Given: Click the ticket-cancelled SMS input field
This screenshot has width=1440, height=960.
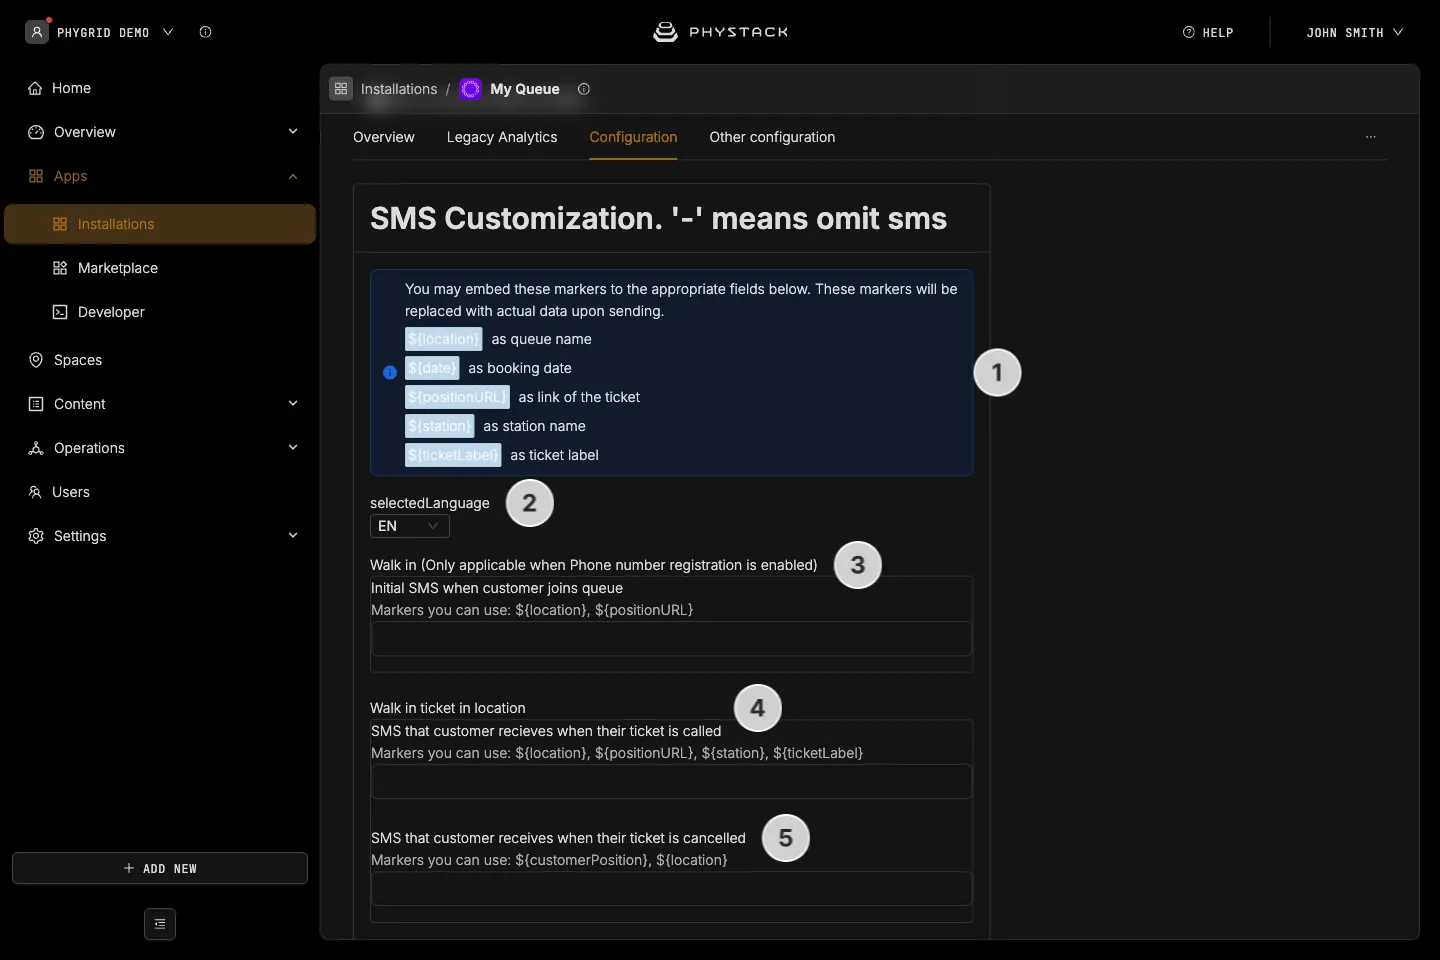Looking at the screenshot, I should pyautogui.click(x=671, y=889).
